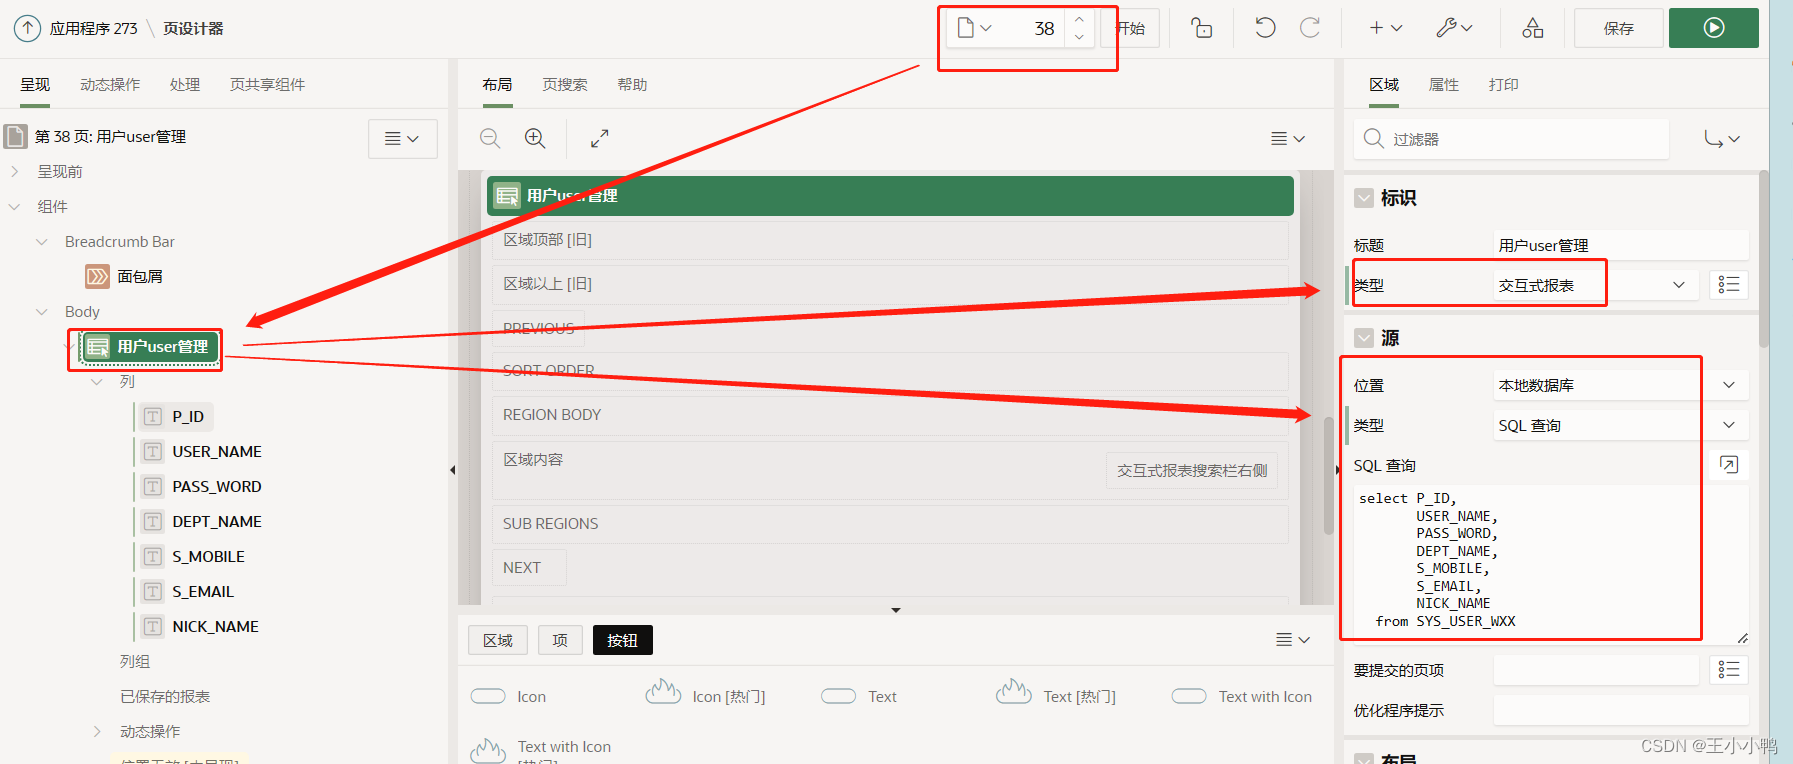Select the 用户user管理 region in tree
Image resolution: width=1793 pixels, height=764 pixels.
coord(149,347)
